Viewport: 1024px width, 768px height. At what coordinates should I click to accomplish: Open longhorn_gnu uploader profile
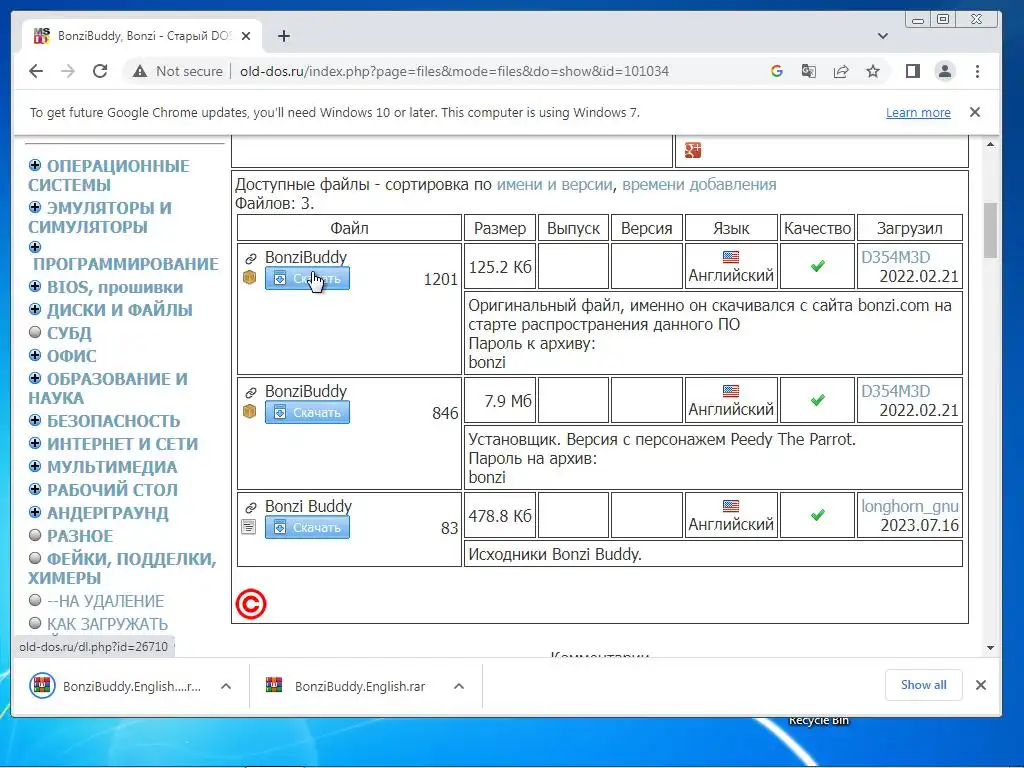coord(910,506)
